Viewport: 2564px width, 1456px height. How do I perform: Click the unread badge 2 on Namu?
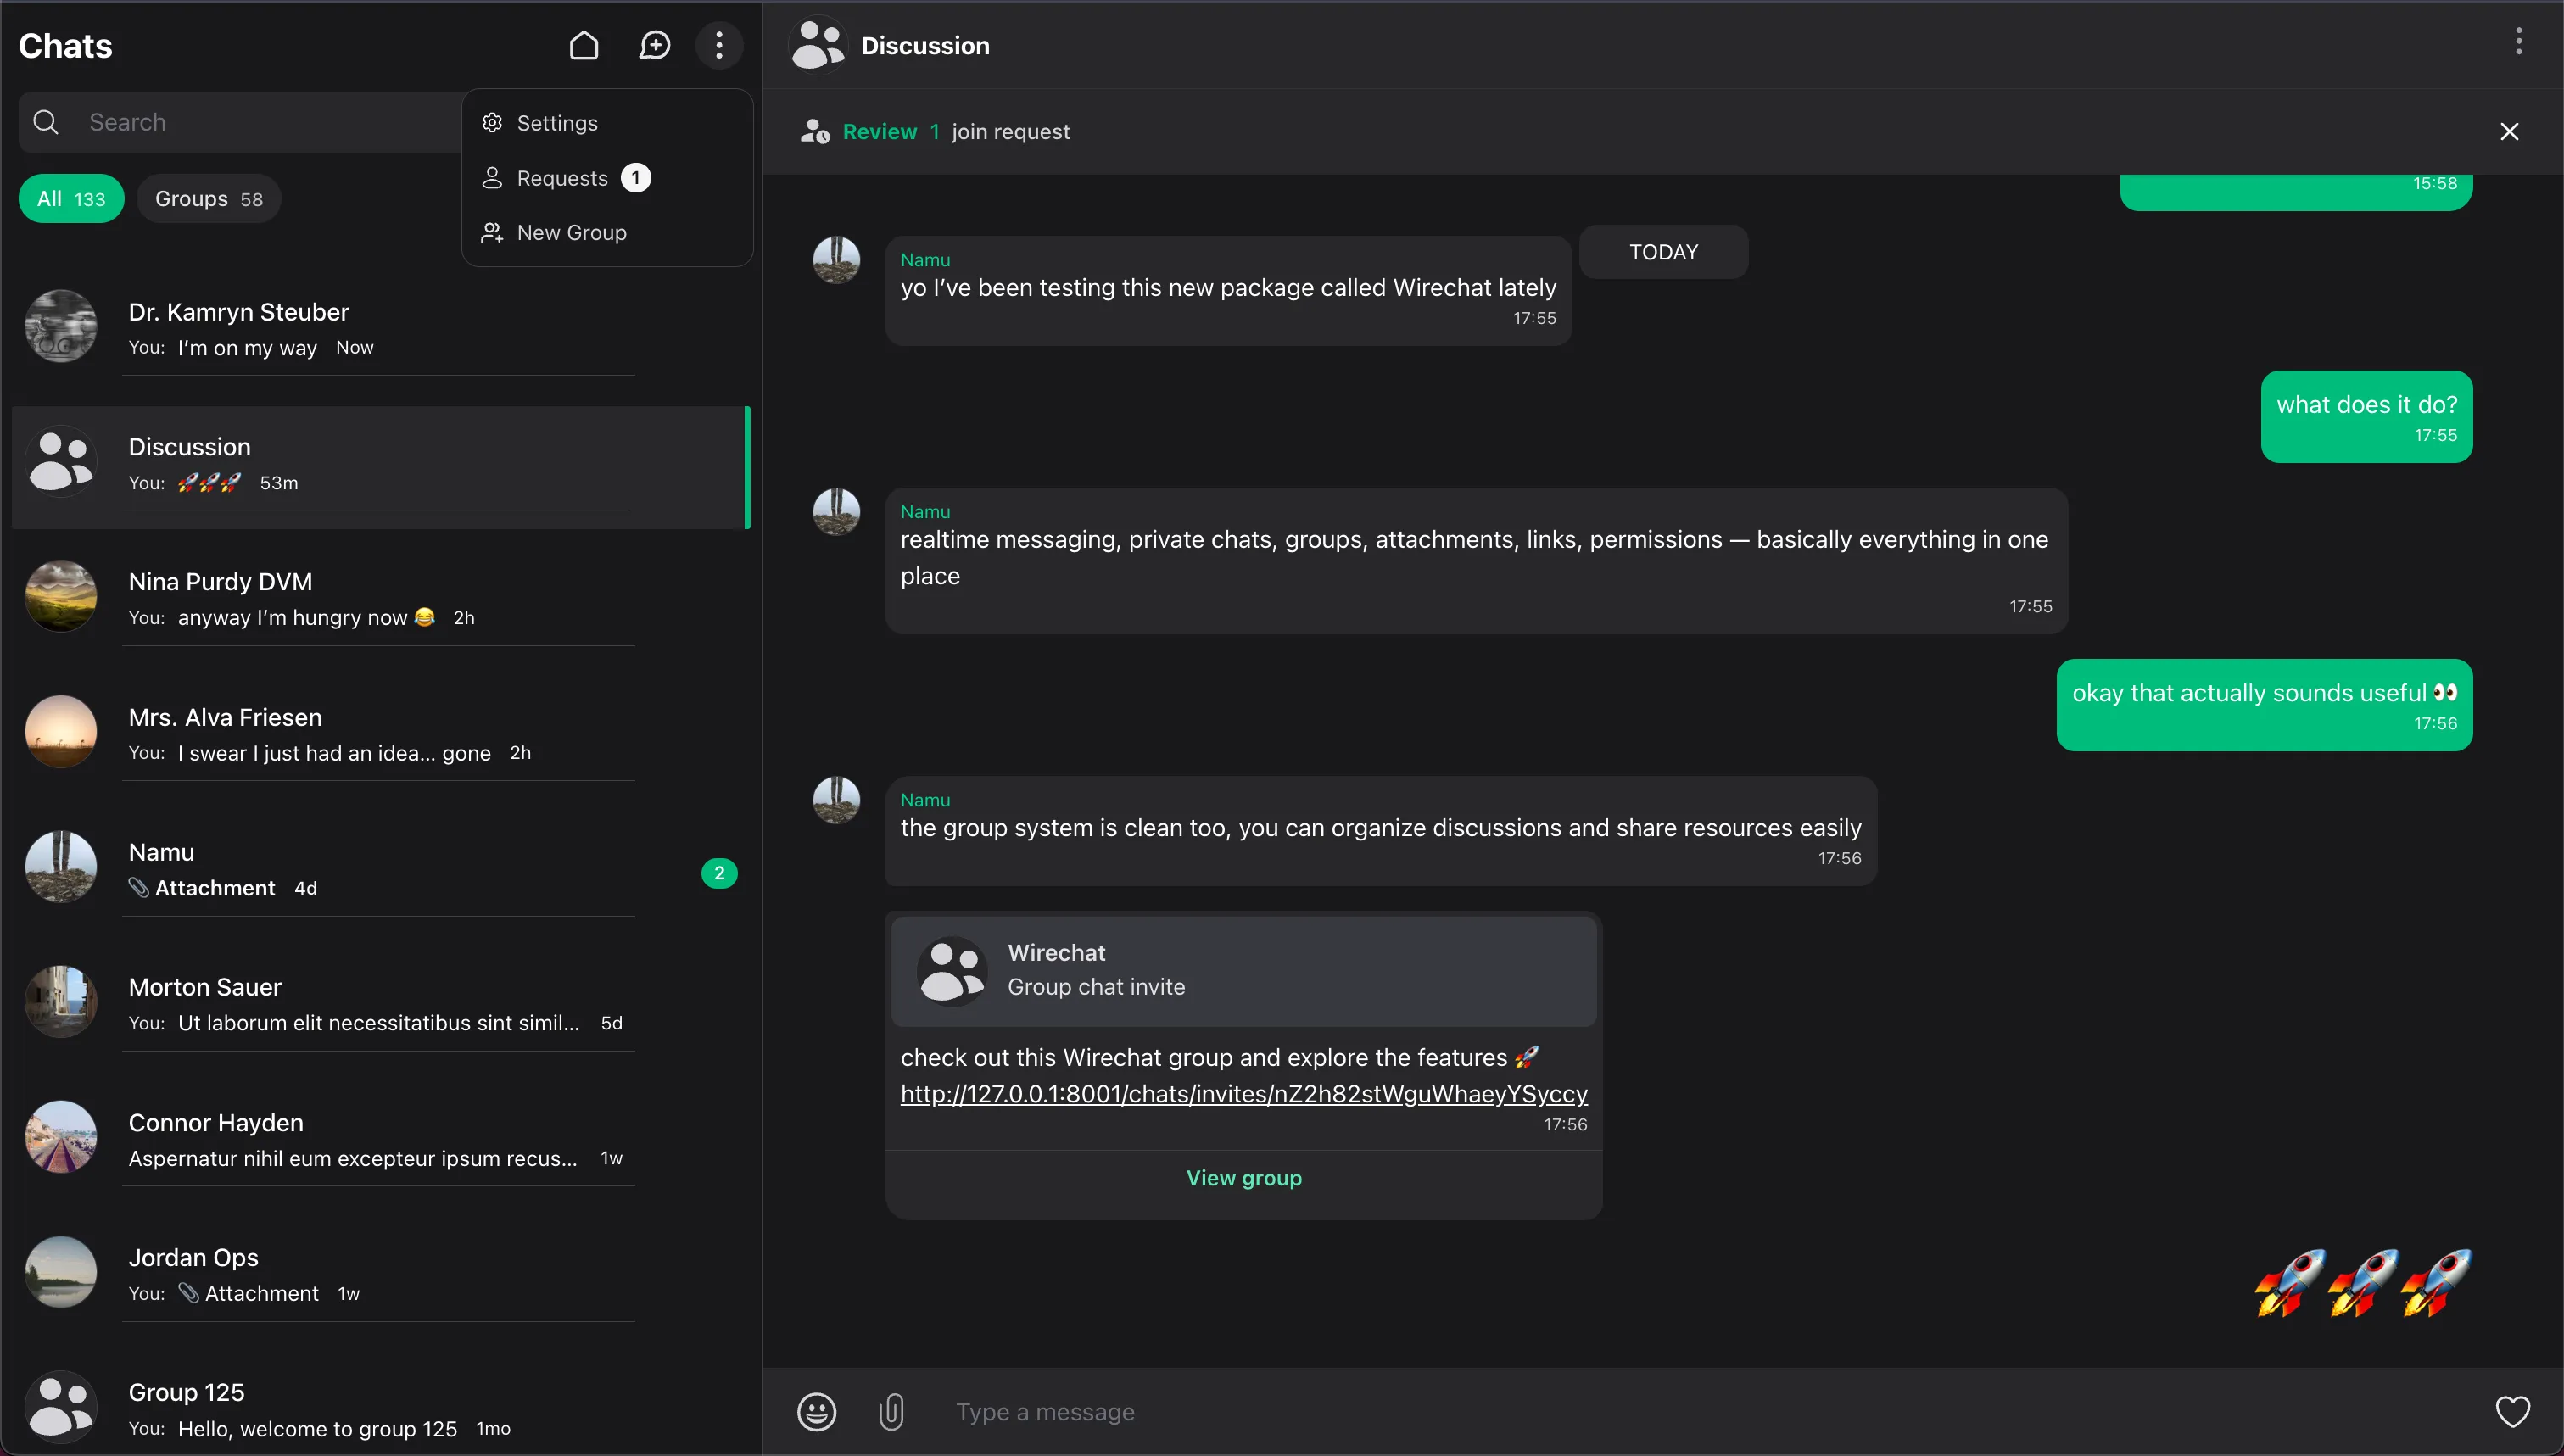tap(719, 873)
